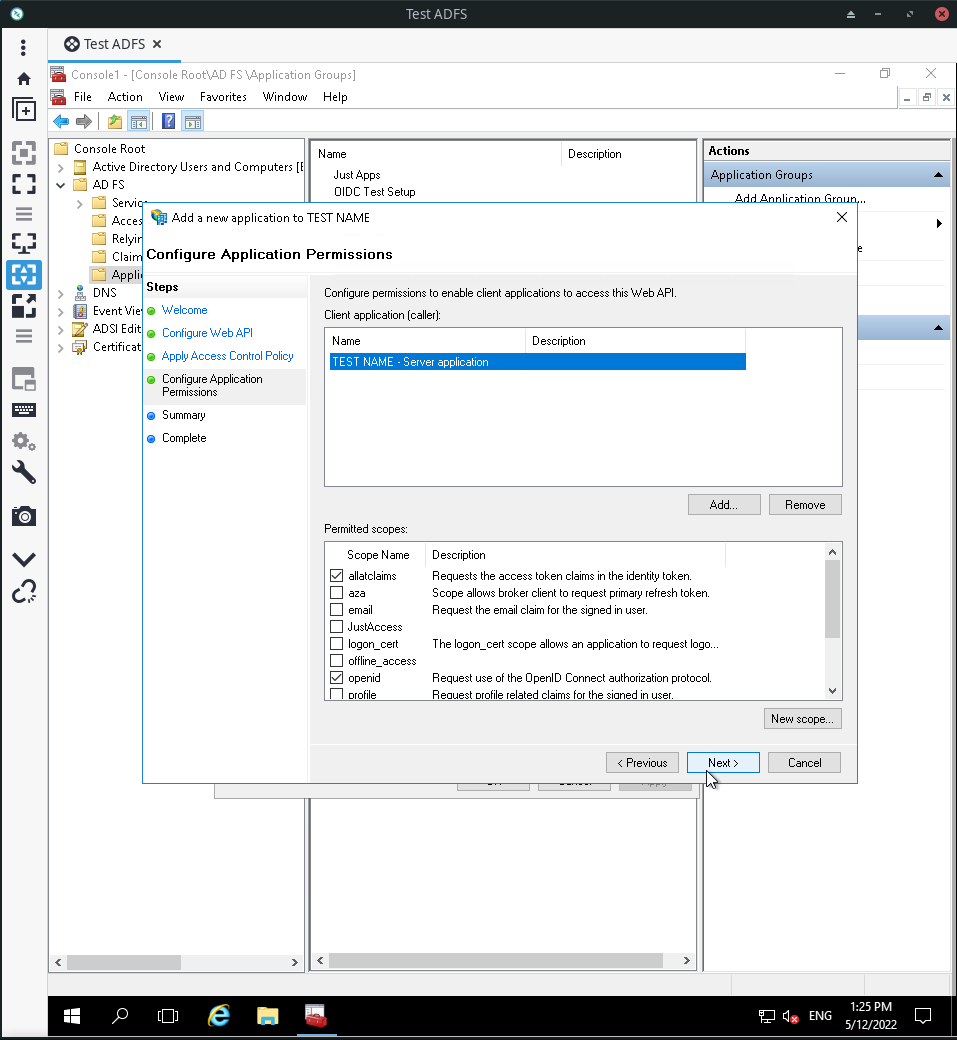The height and width of the screenshot is (1040, 957).
Task: Click the MMC back arrow toolbar icon
Action: [61, 121]
